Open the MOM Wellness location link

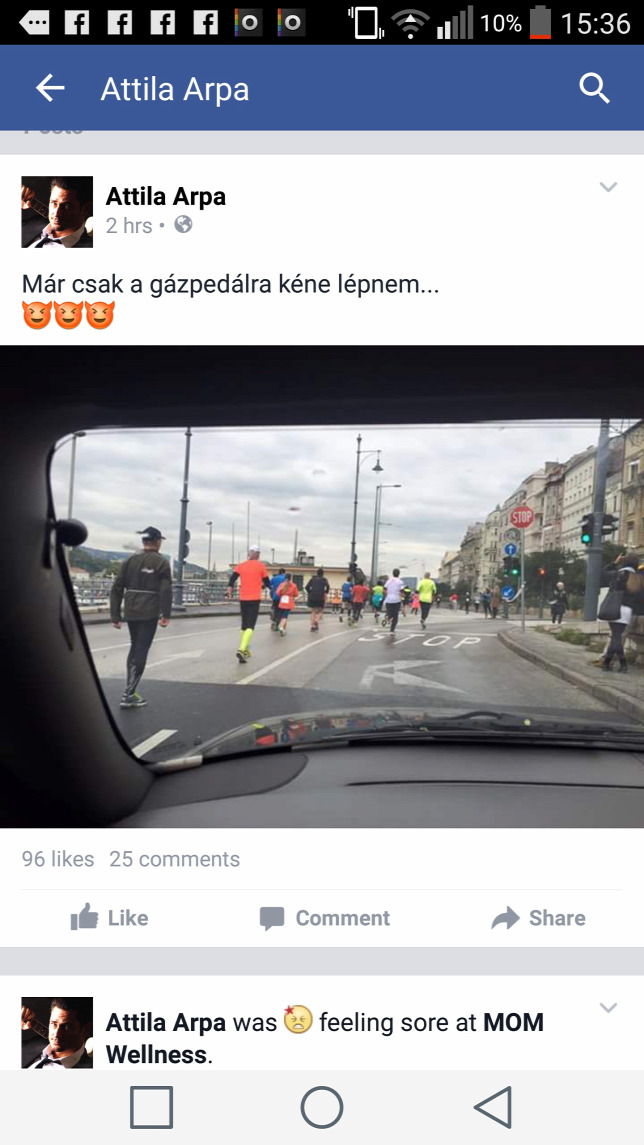(x=324, y=1038)
